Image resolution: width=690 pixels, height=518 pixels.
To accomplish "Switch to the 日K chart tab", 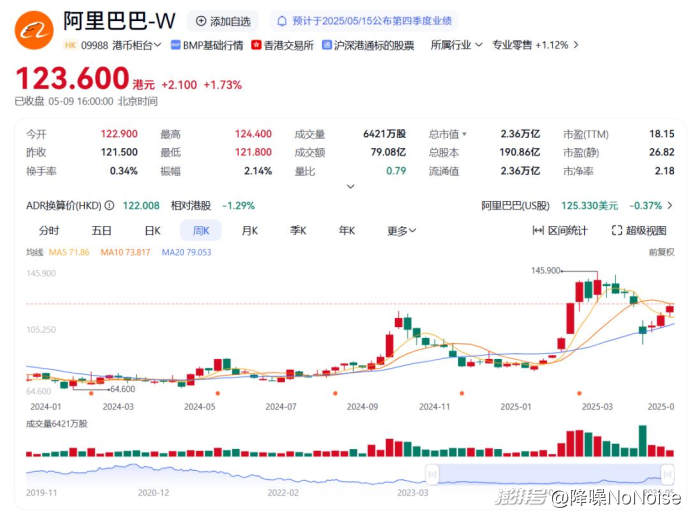I will point(153,231).
